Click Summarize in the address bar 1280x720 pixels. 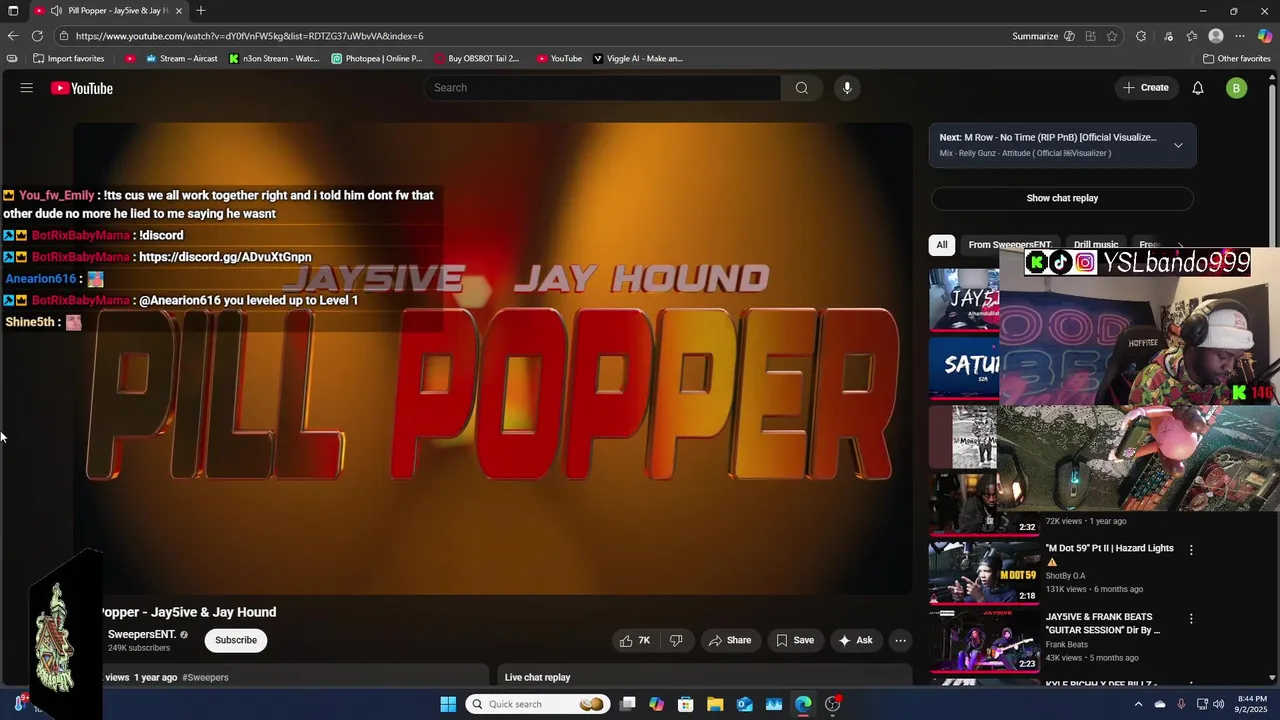(1035, 36)
